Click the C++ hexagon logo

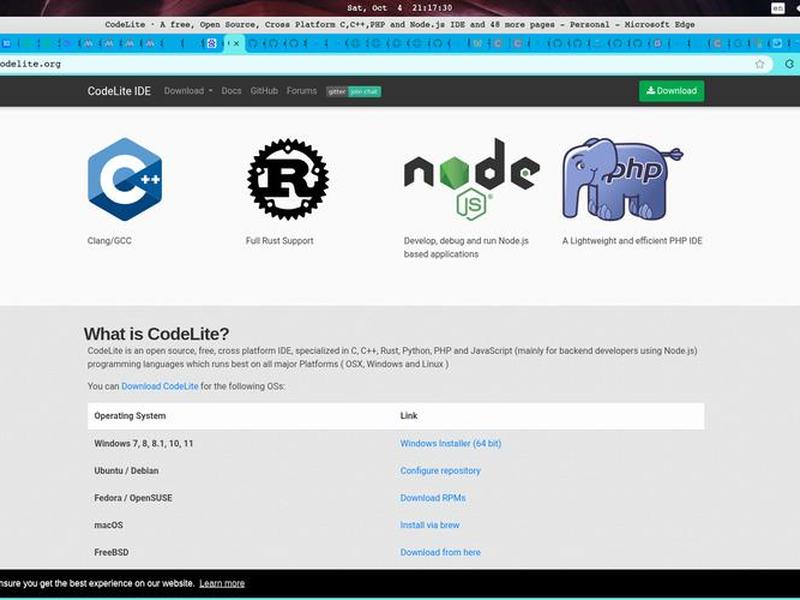click(125, 179)
